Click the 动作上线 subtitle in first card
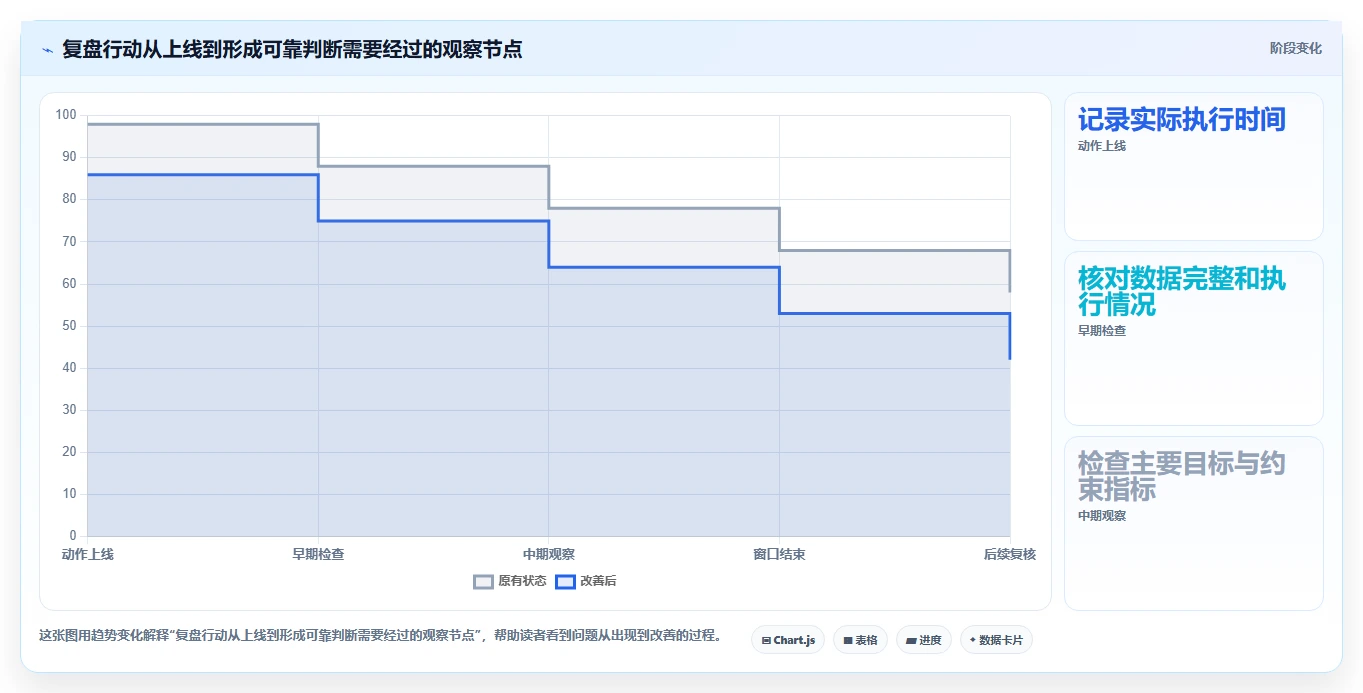 click(x=1102, y=146)
